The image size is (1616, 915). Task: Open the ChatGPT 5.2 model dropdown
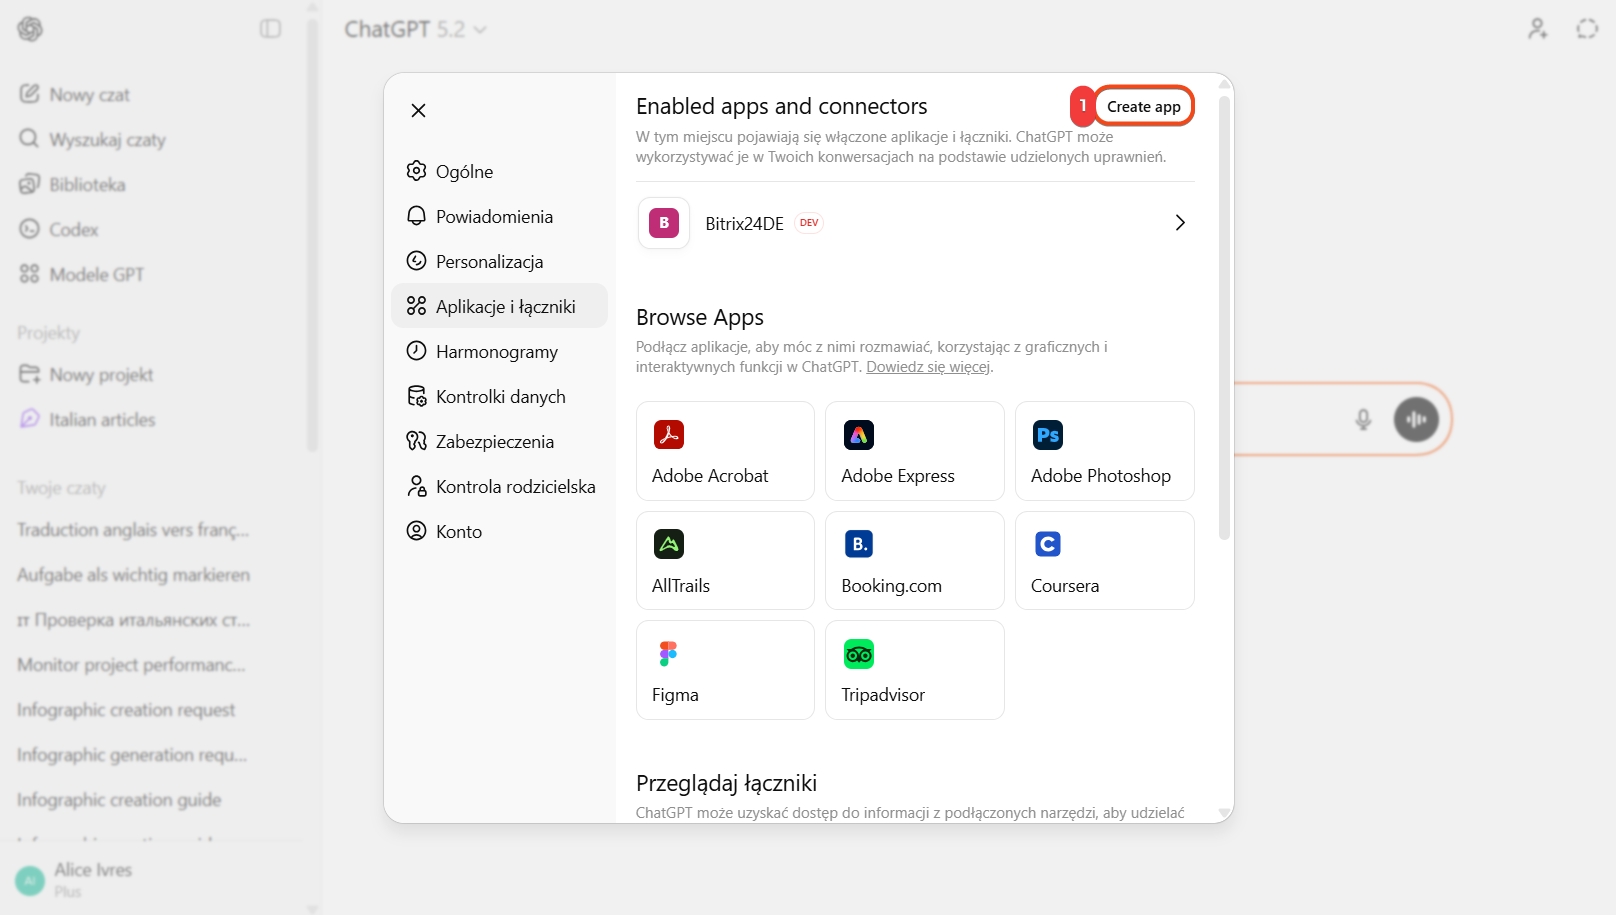[x=415, y=30]
